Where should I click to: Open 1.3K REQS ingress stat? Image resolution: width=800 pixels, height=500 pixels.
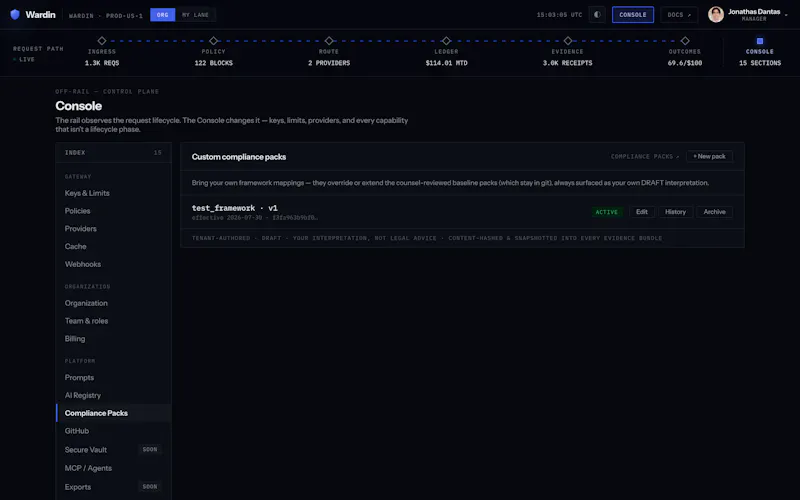coord(102,63)
